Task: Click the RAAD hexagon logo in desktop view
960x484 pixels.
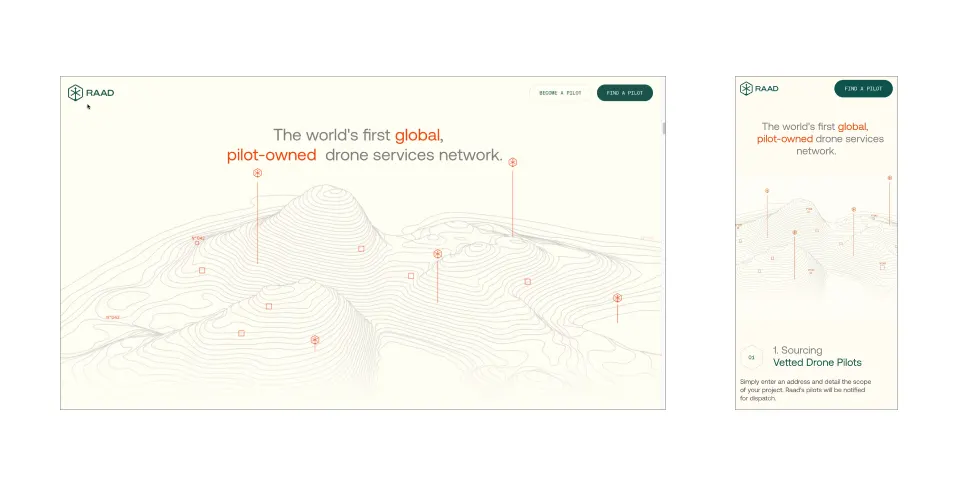Action: (75, 93)
